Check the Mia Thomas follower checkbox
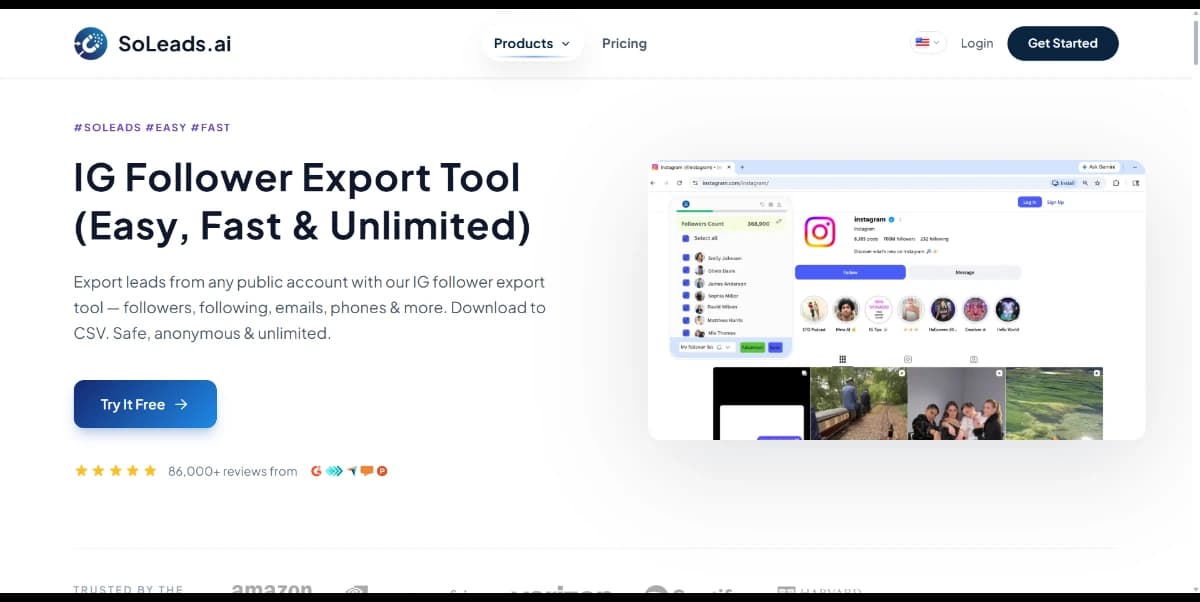This screenshot has width=1200, height=602. (x=686, y=333)
